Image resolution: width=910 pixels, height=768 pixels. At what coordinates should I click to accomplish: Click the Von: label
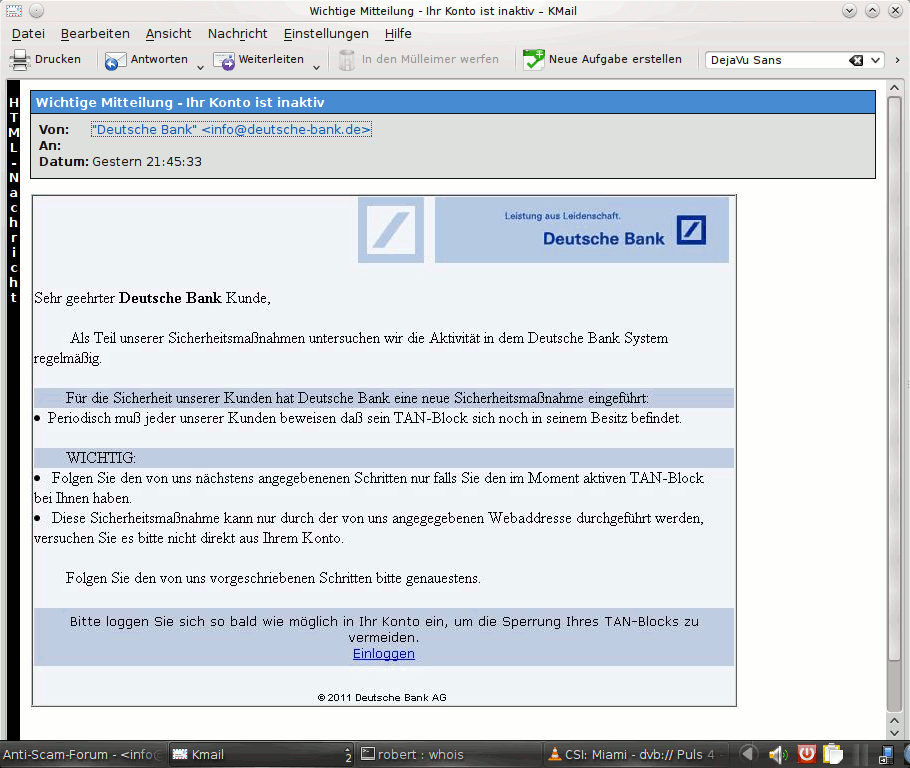(x=54, y=129)
